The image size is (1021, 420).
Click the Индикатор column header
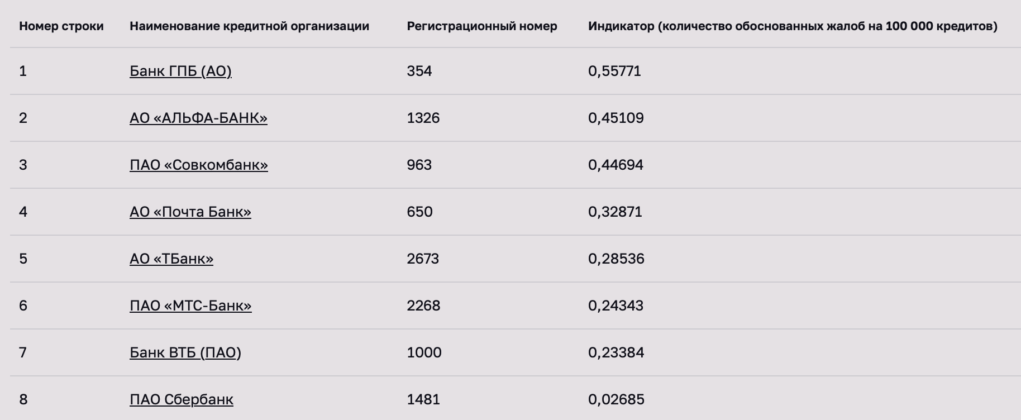(792, 27)
